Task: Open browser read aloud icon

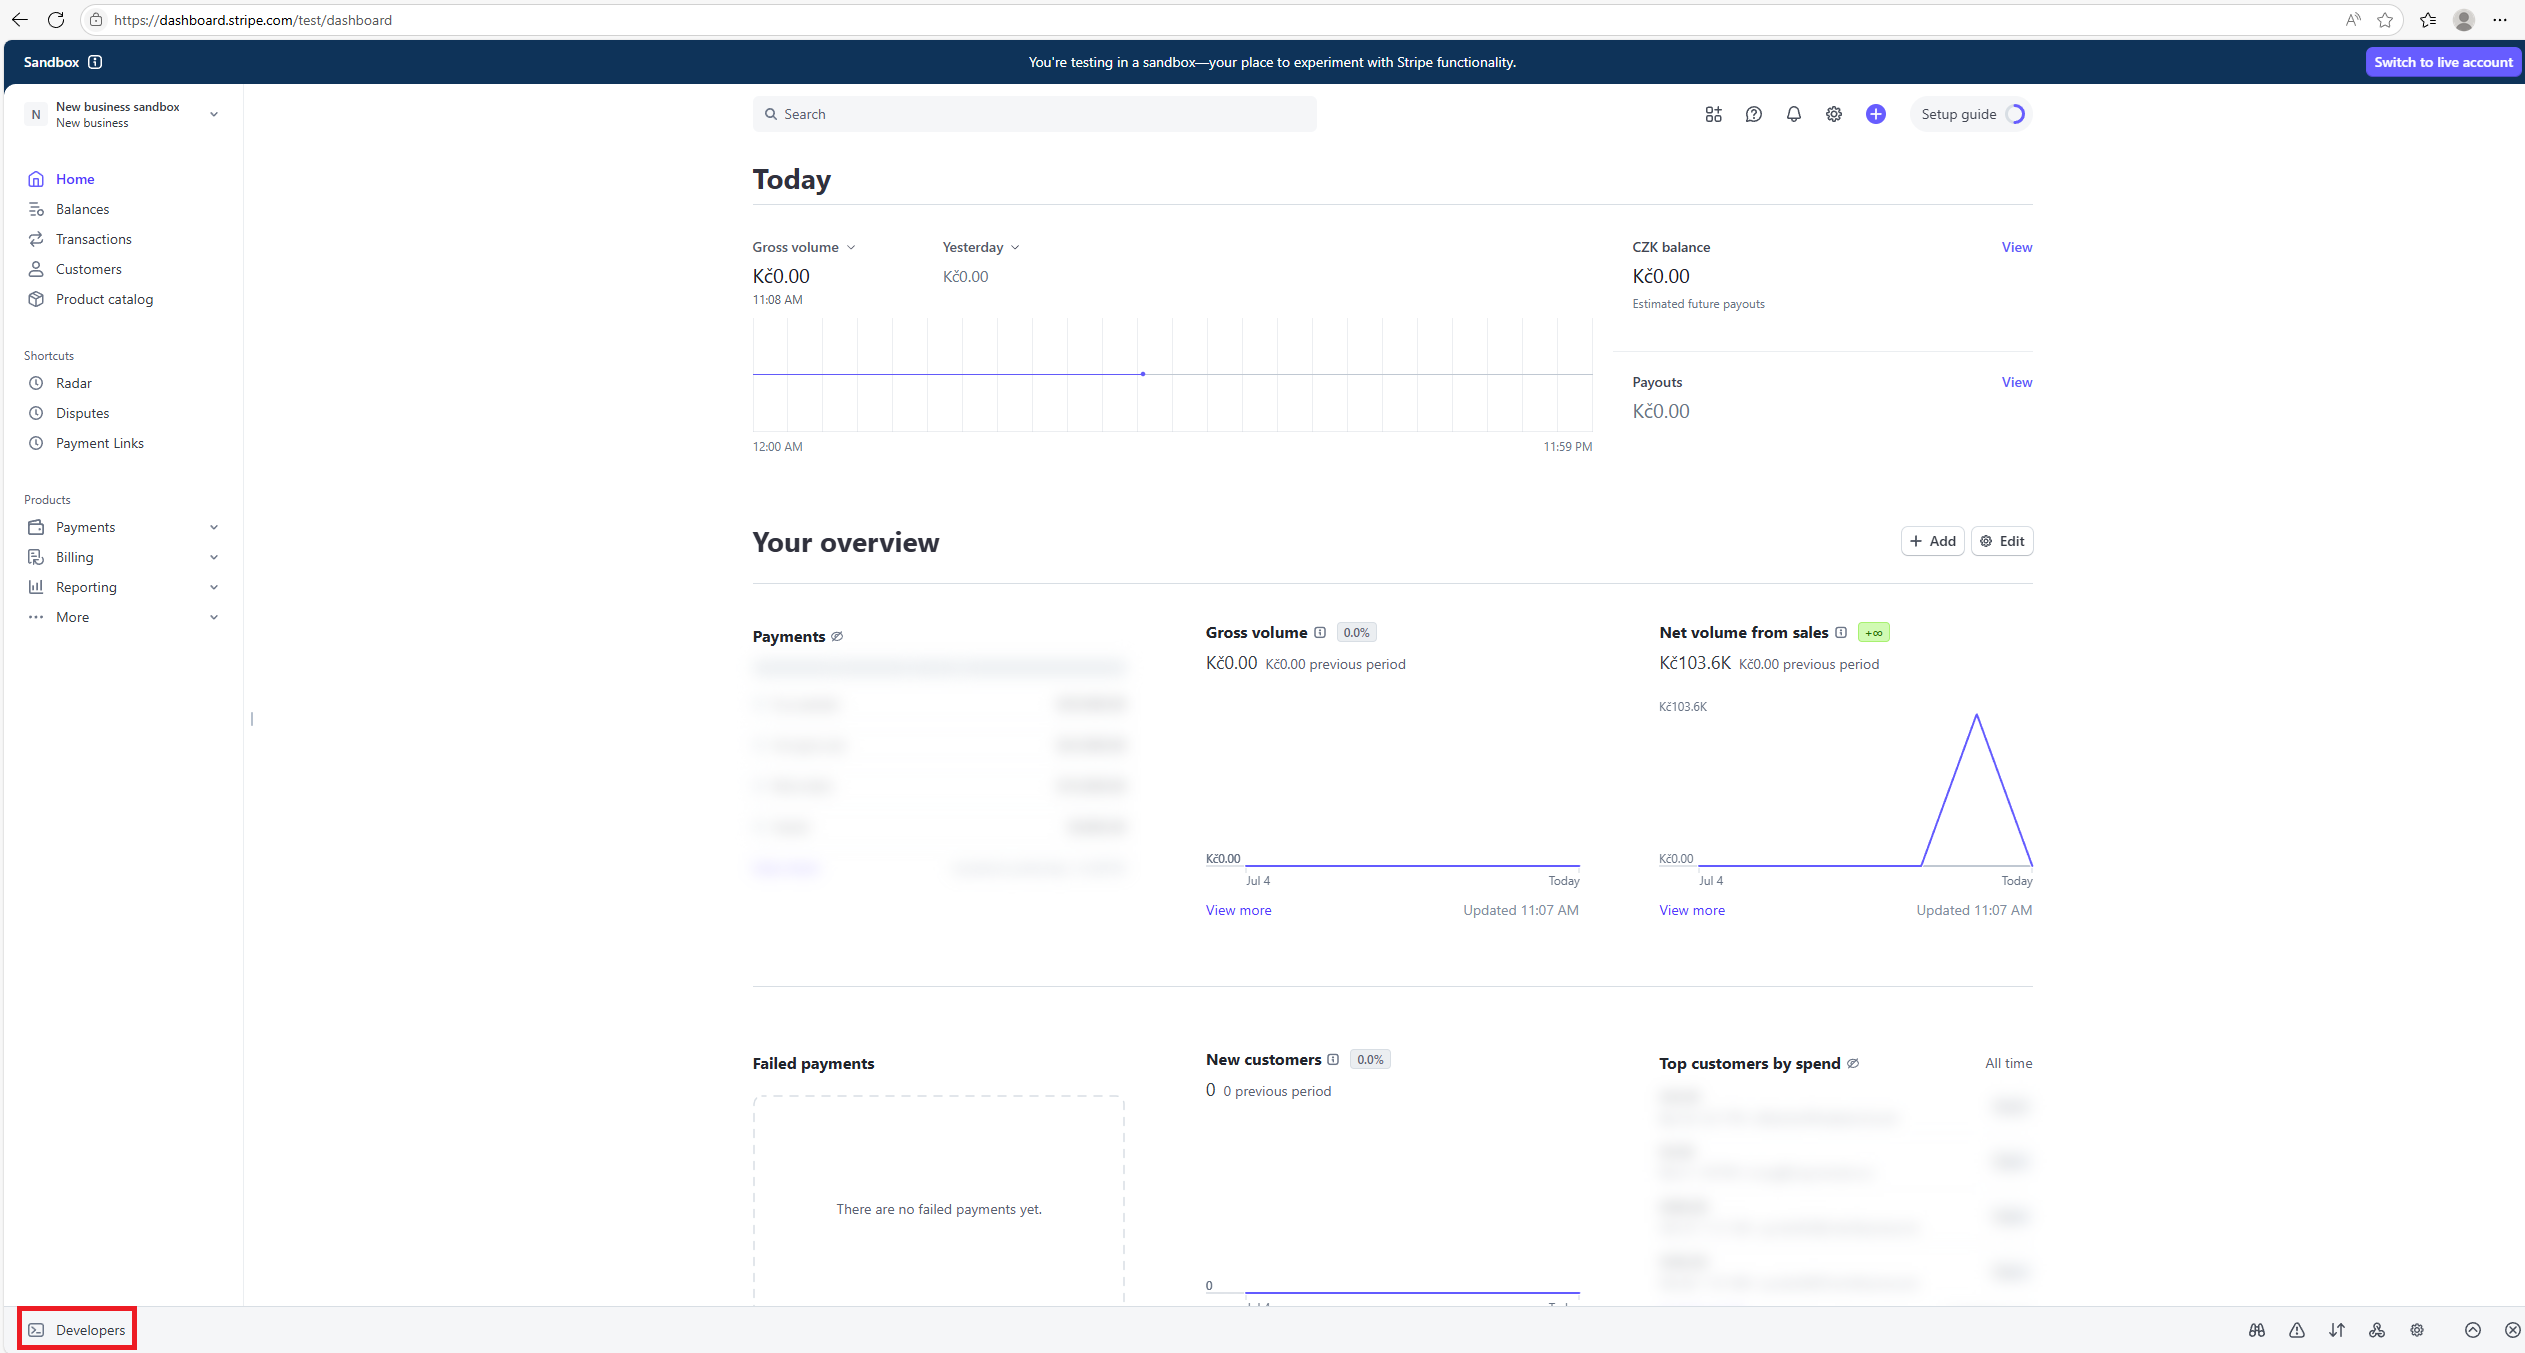Action: click(2353, 20)
